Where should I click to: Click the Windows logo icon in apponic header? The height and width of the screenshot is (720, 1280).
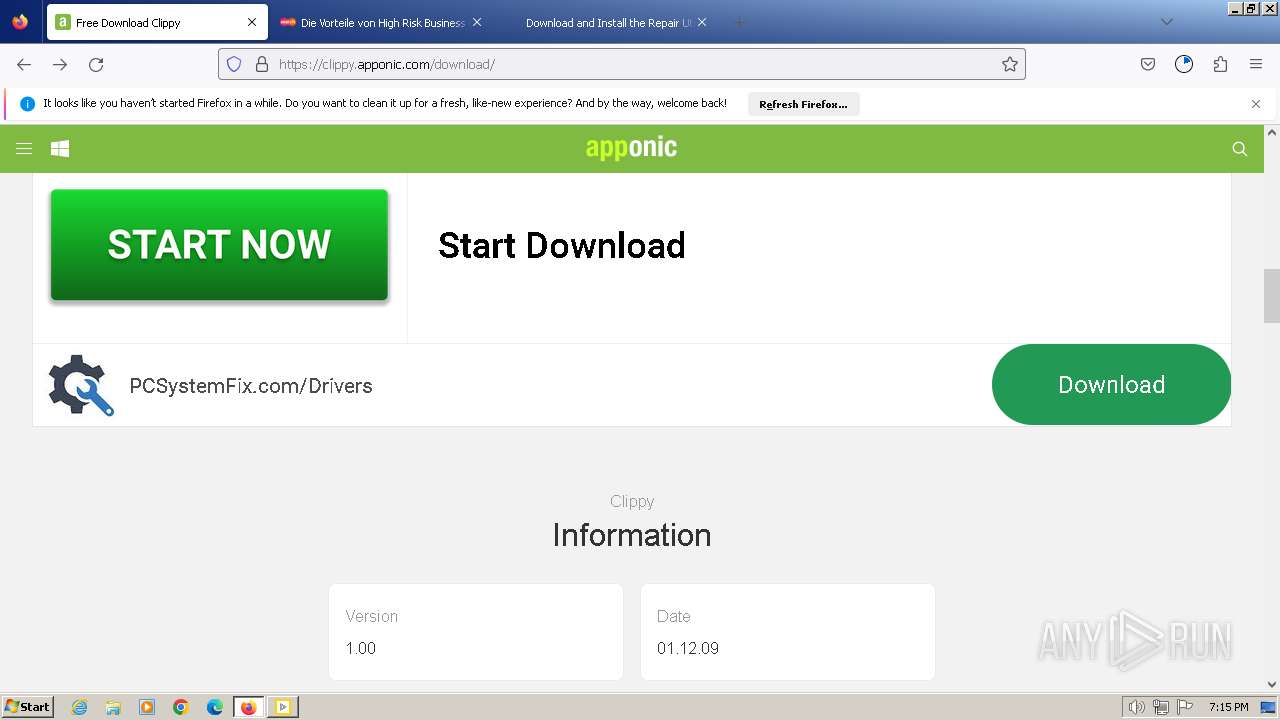pos(60,149)
